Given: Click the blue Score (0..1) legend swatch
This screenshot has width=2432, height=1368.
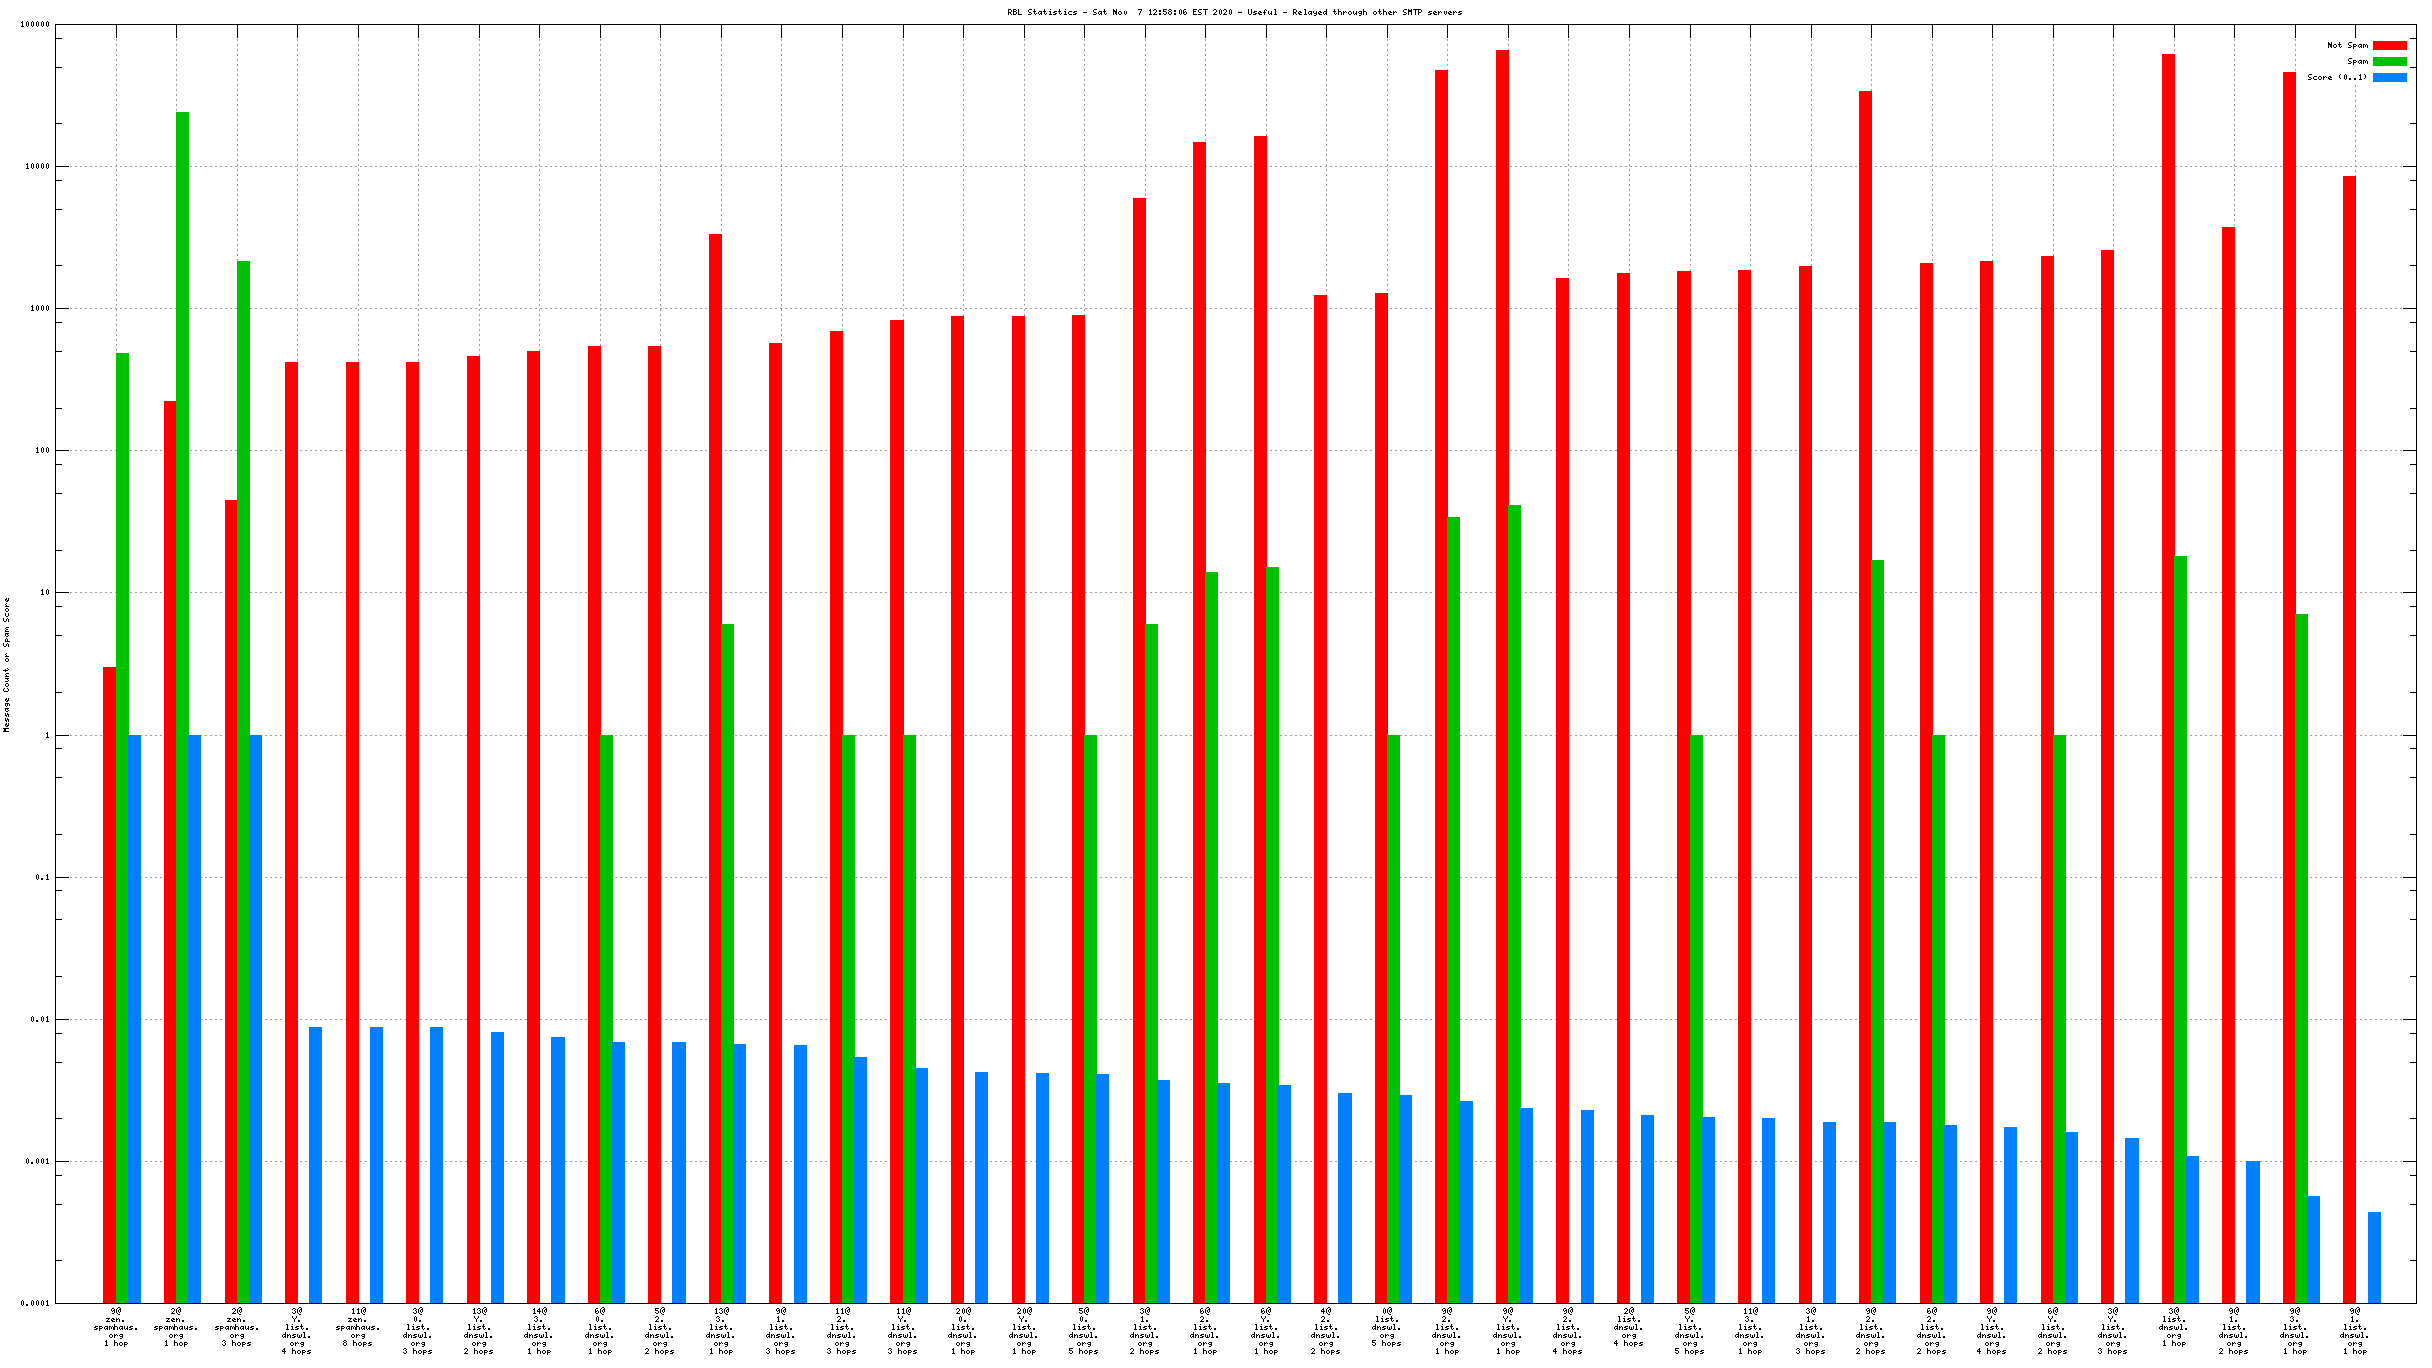Looking at the screenshot, I should (x=2390, y=77).
